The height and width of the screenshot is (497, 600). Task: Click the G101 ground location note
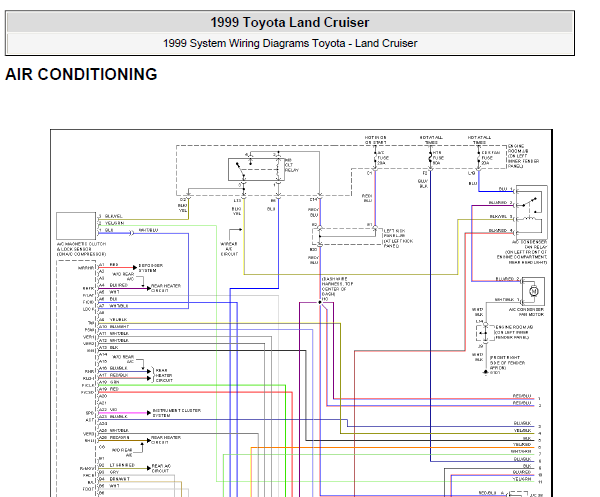tap(507, 363)
